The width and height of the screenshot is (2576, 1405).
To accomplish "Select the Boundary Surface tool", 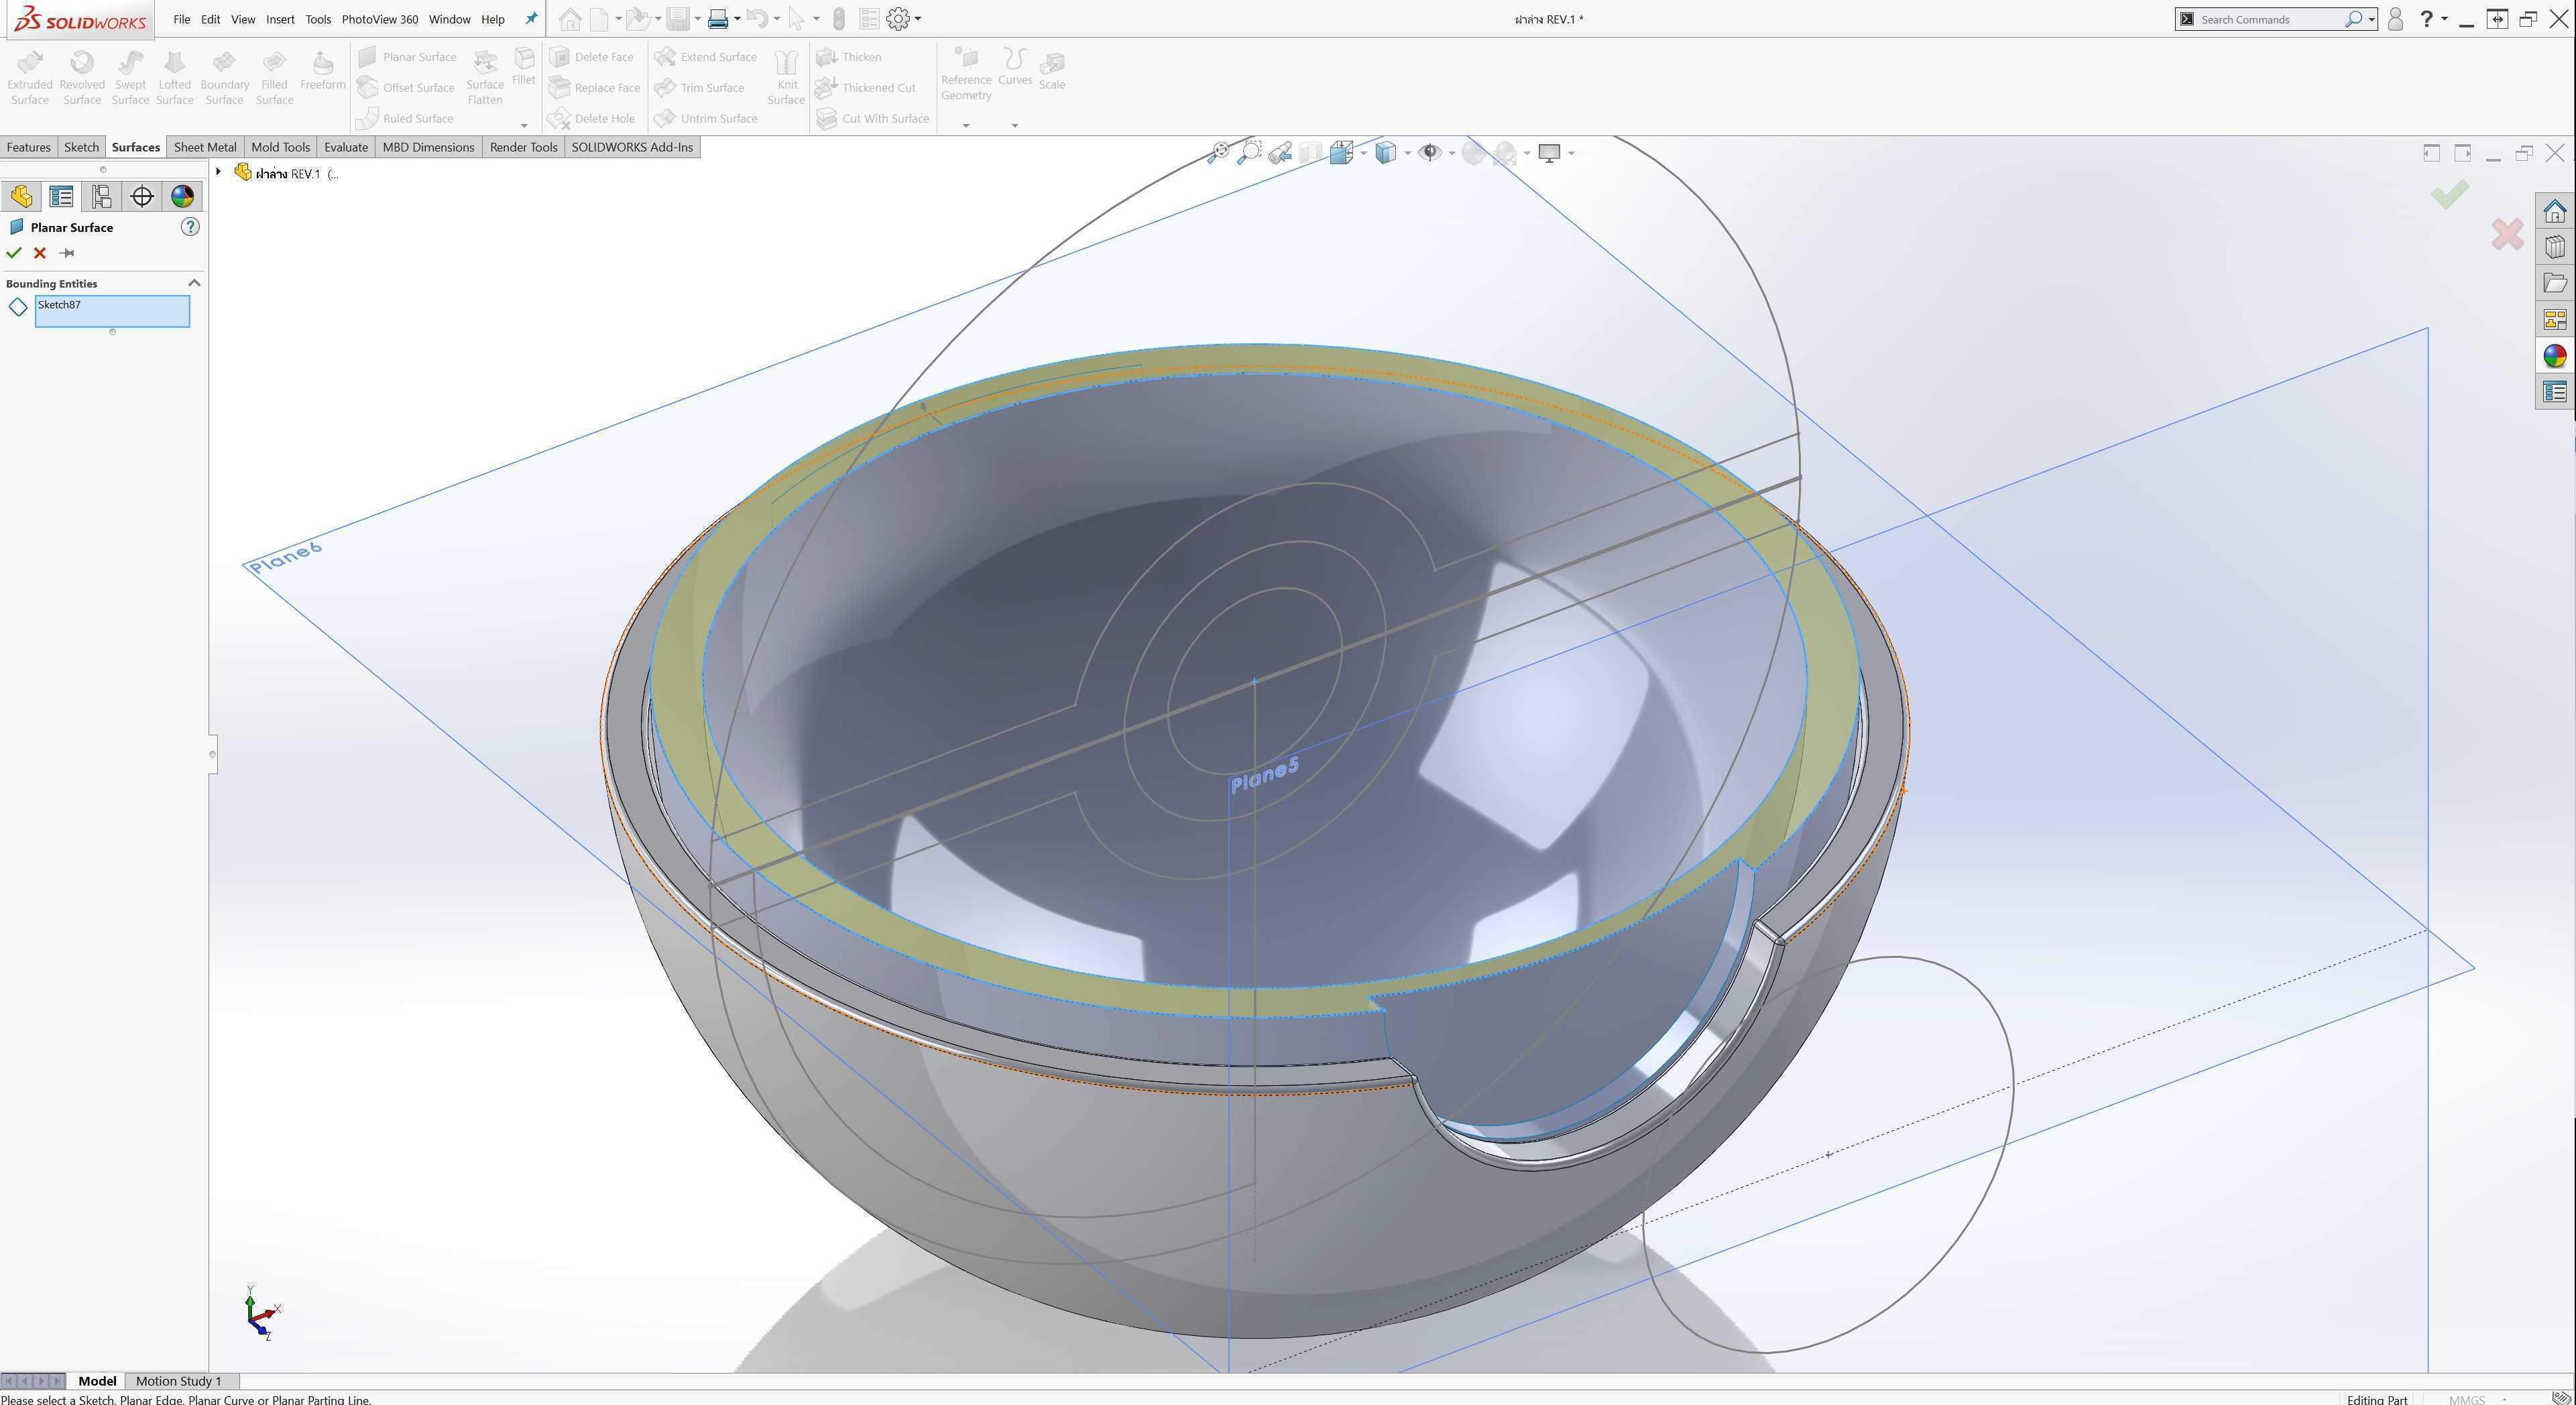I will pos(224,78).
